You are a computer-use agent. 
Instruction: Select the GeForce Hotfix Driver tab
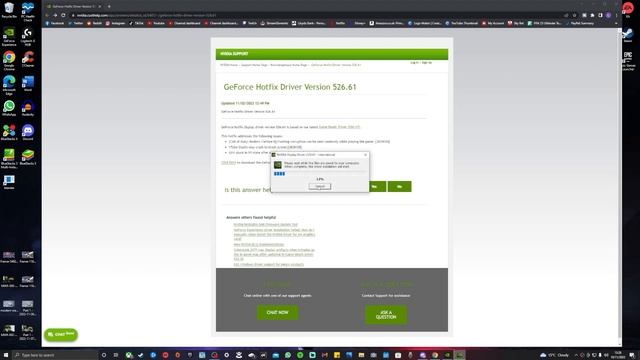73,6
